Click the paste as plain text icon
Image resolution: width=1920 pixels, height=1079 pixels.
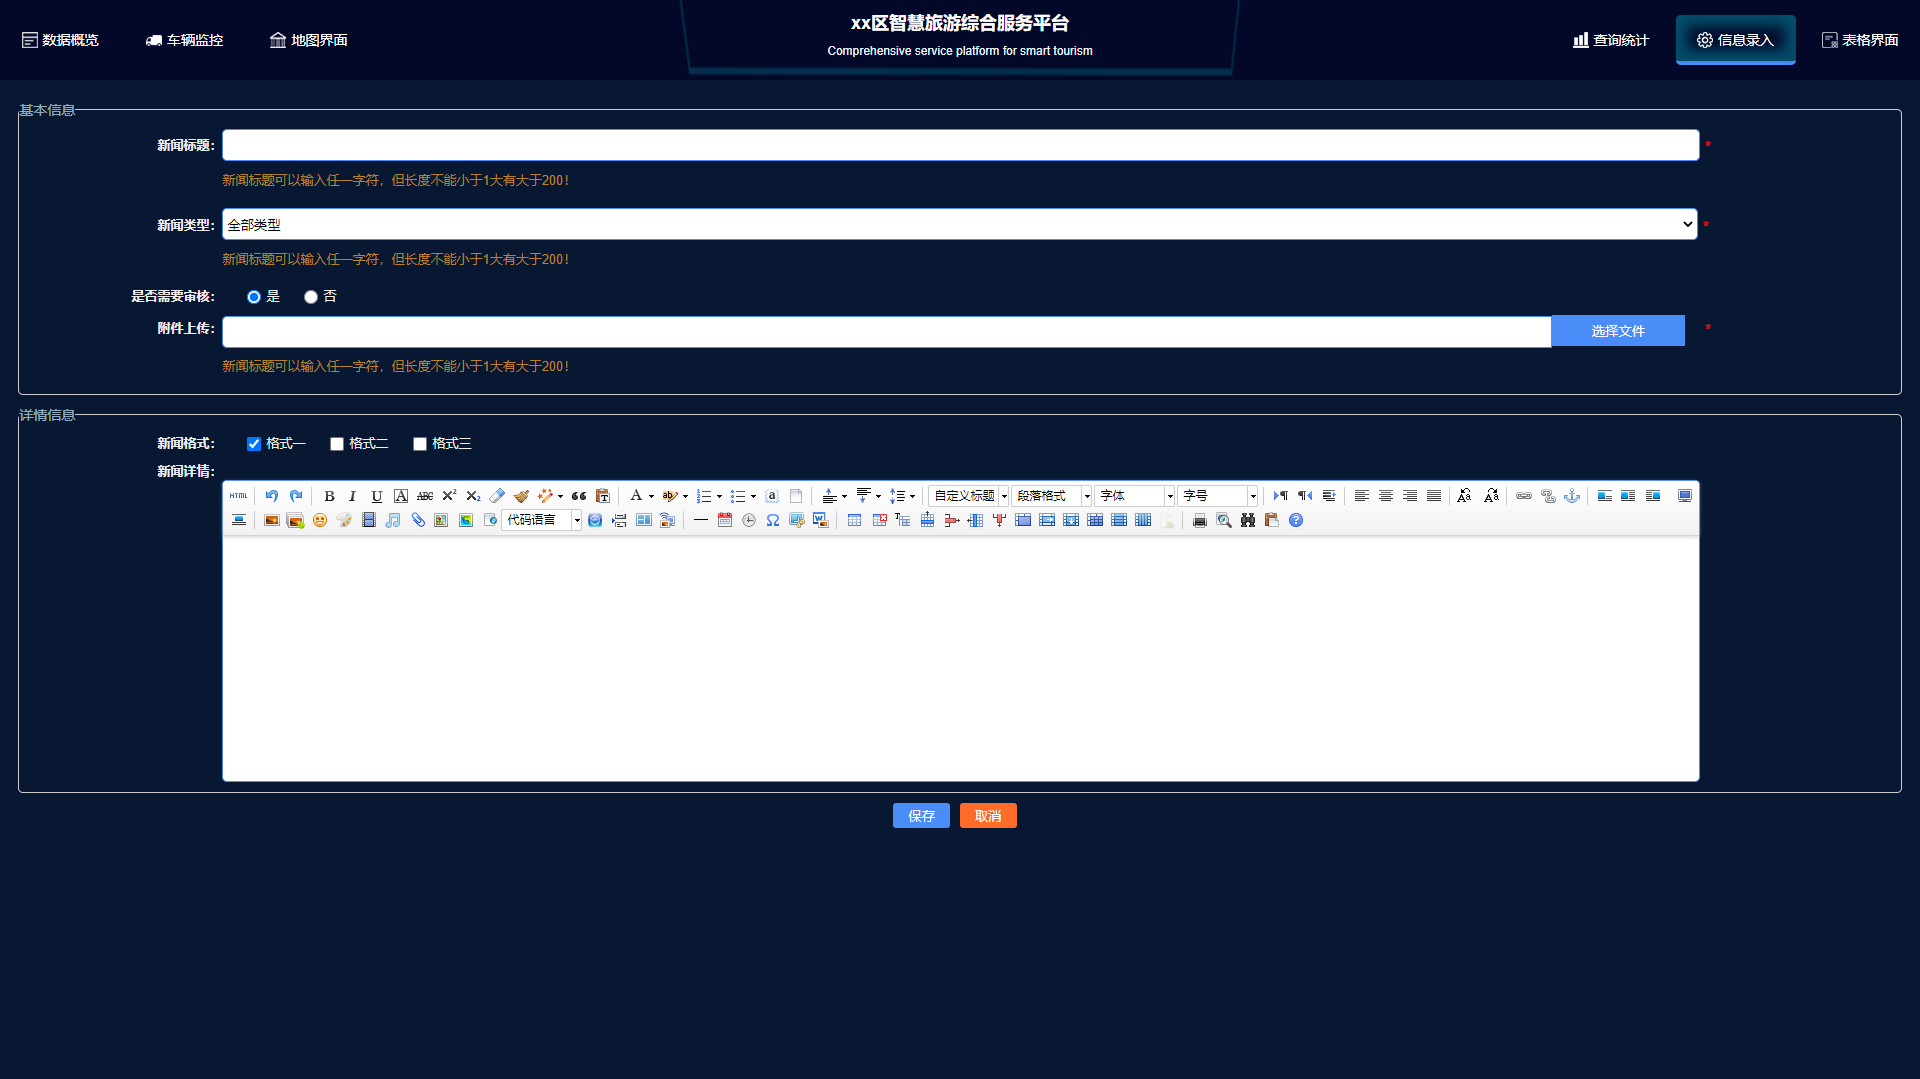coord(603,496)
